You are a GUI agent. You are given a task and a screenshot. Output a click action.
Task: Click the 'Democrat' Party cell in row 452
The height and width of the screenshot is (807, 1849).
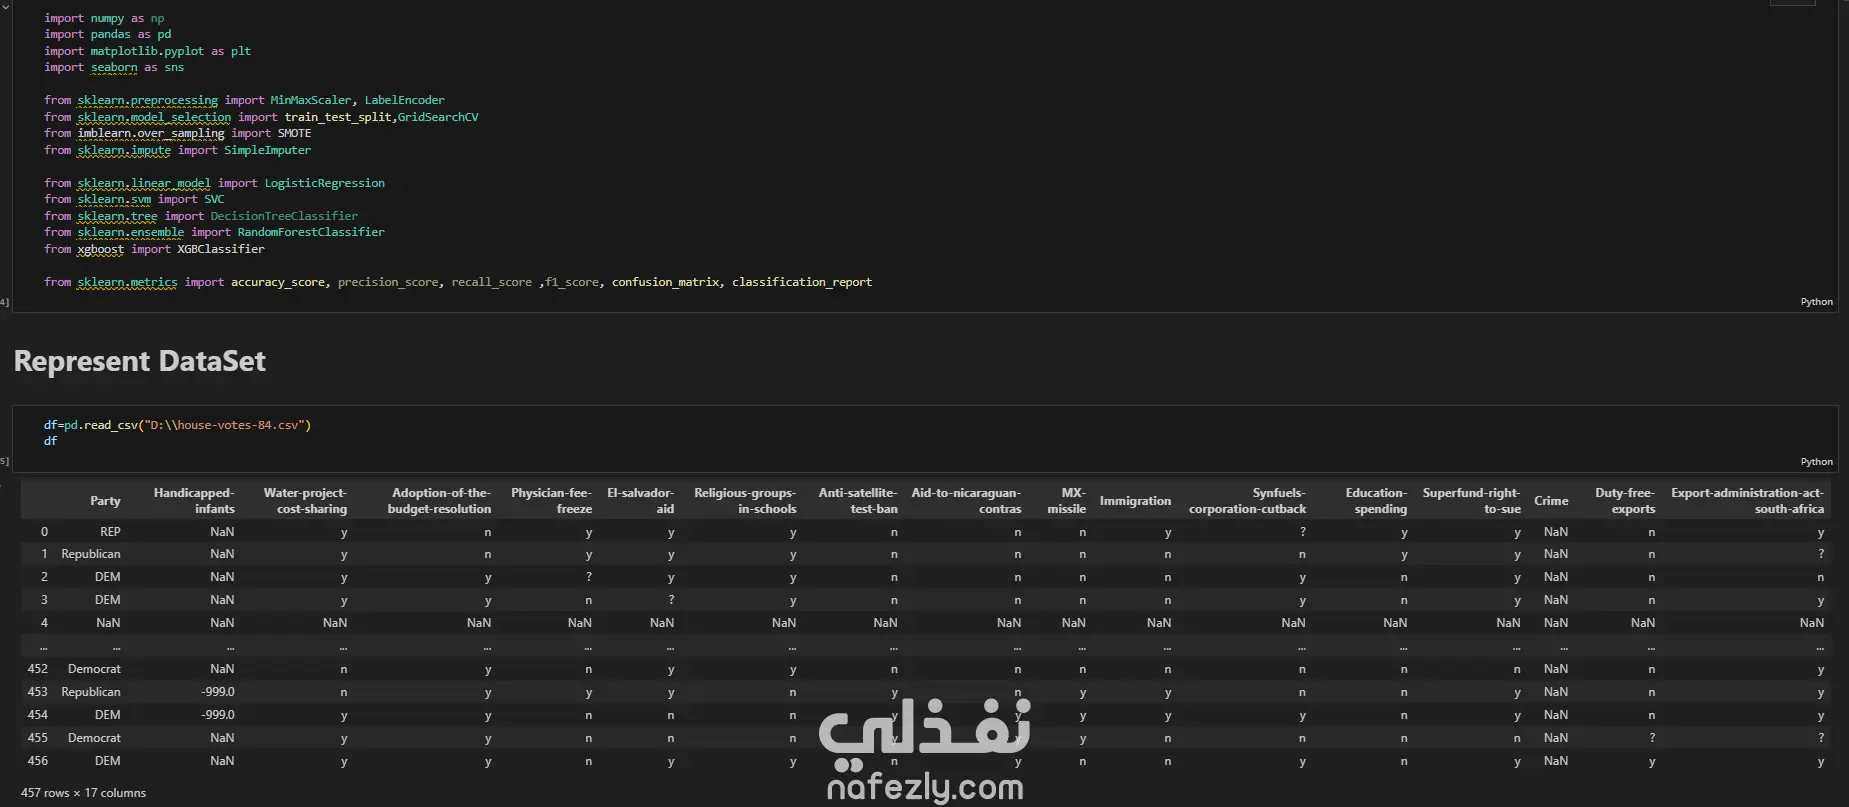click(x=94, y=669)
